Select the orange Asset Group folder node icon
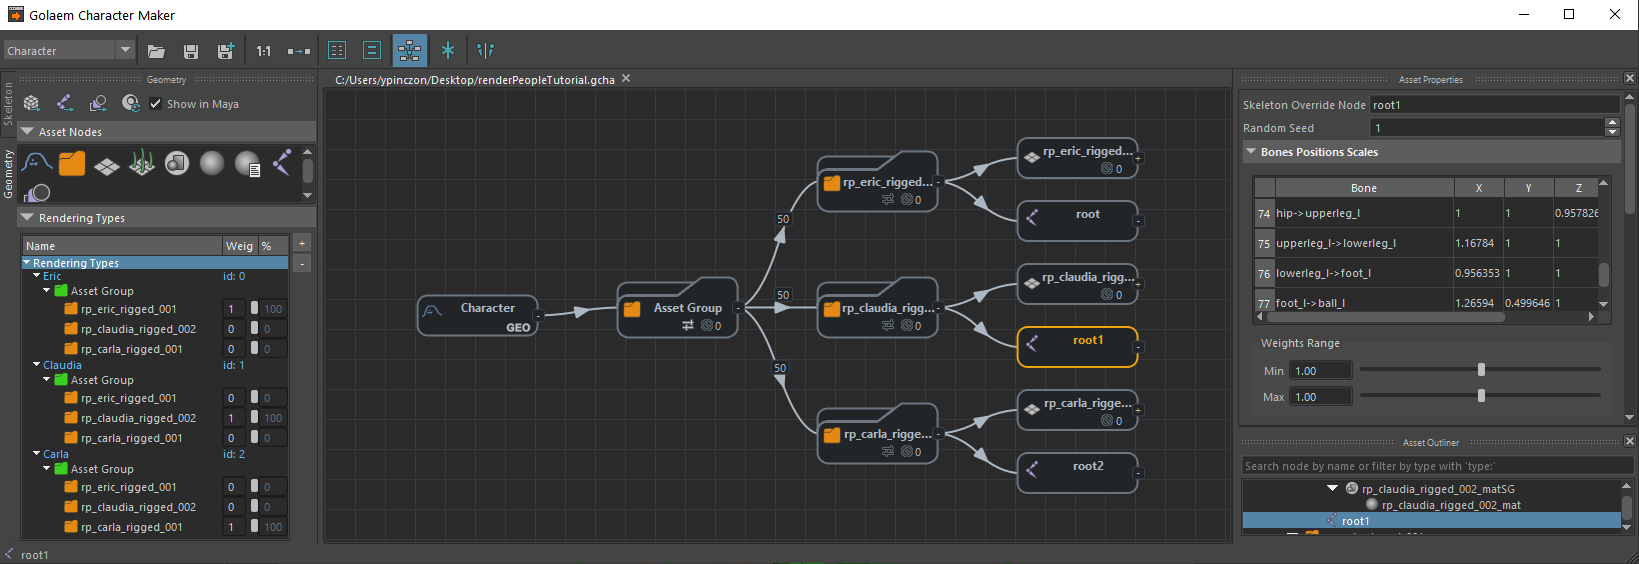Screen dimensions: 1639x564 click(x=72, y=163)
